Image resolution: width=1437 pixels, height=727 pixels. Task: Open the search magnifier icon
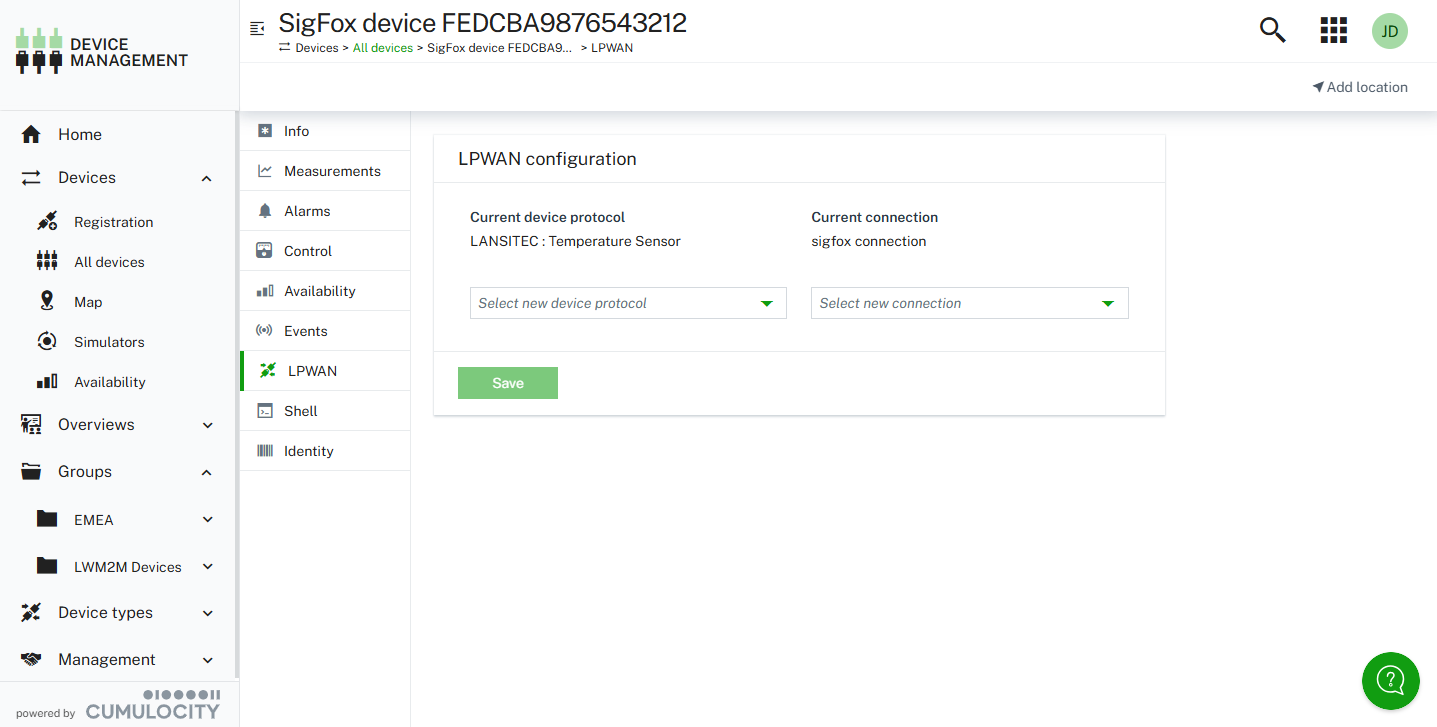(x=1272, y=30)
